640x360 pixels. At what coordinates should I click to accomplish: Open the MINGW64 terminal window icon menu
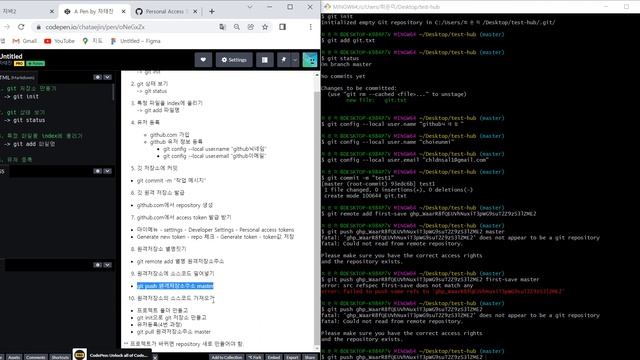point(327,7)
